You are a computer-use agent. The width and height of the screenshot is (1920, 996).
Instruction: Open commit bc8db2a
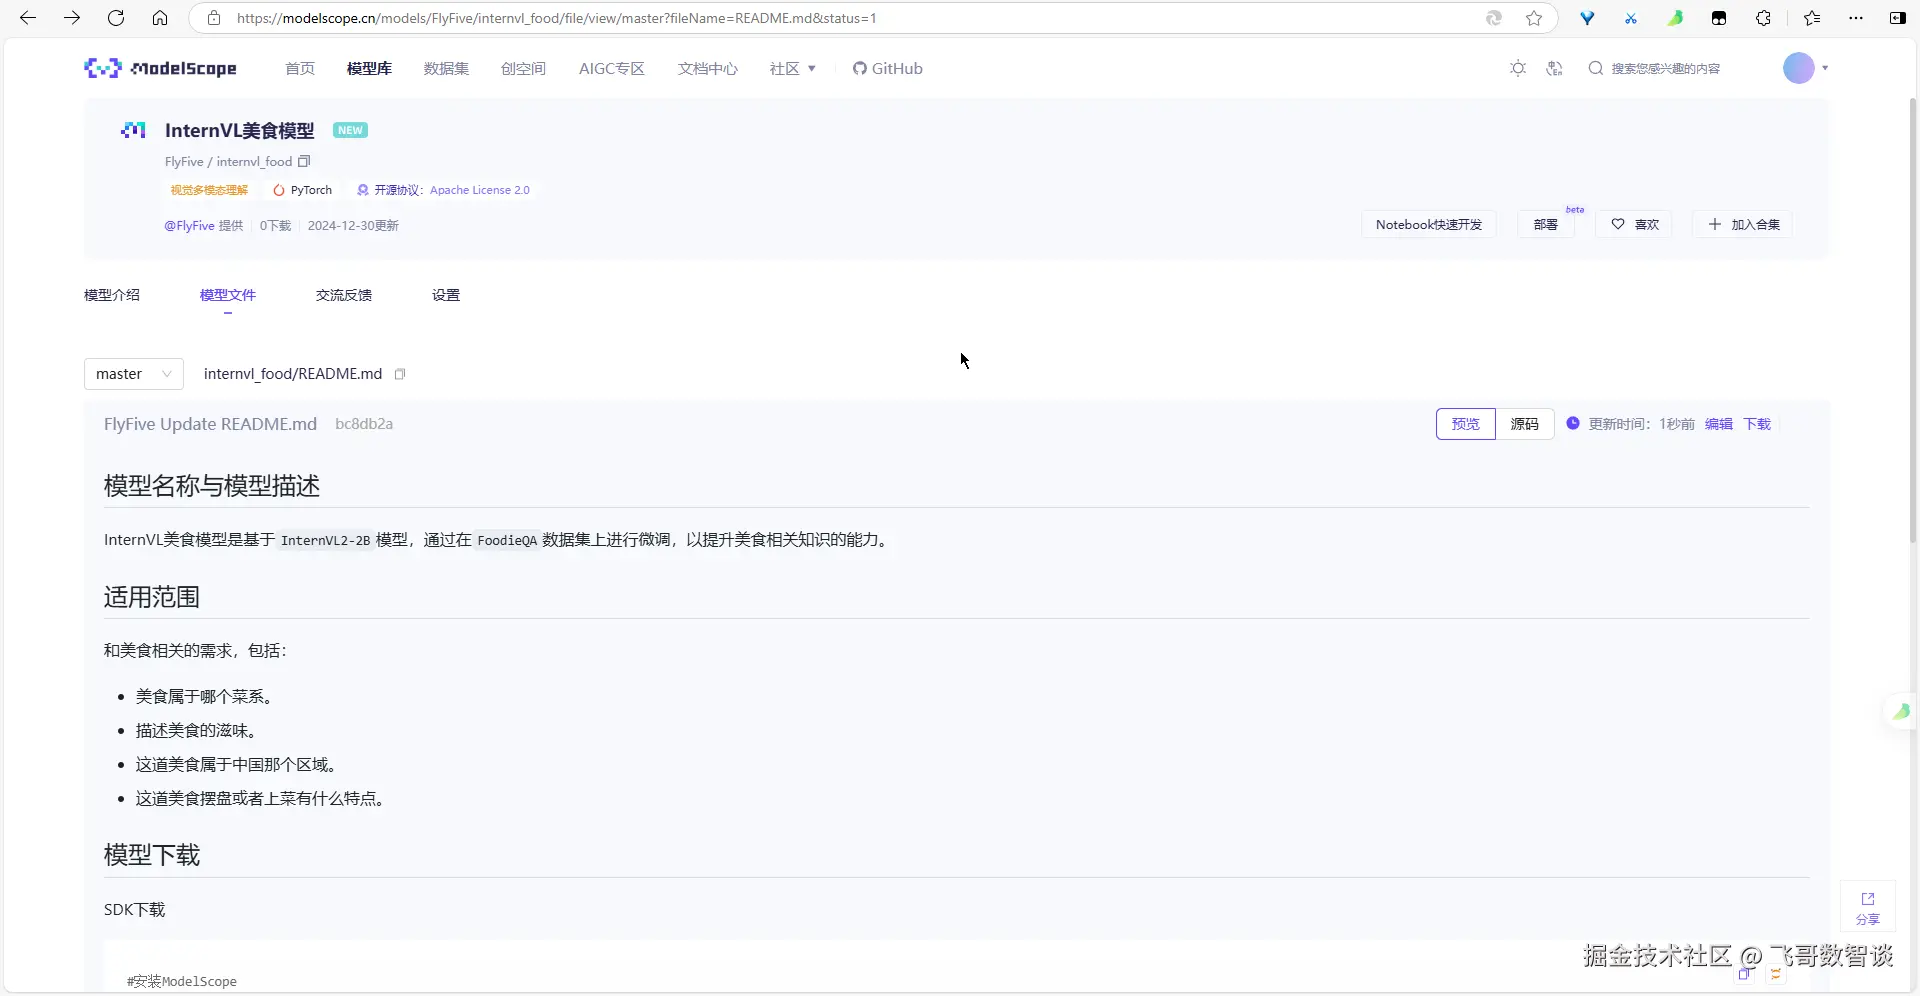pos(364,424)
